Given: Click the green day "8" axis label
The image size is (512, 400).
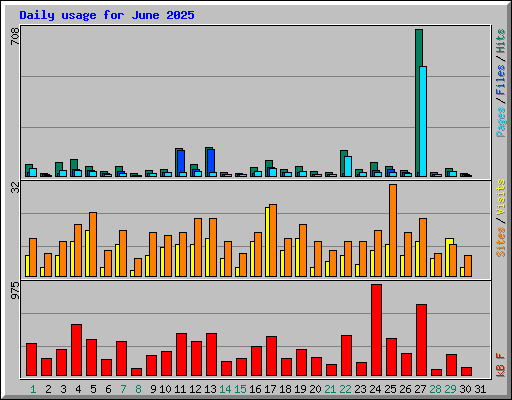Looking at the screenshot, I should click(138, 389).
